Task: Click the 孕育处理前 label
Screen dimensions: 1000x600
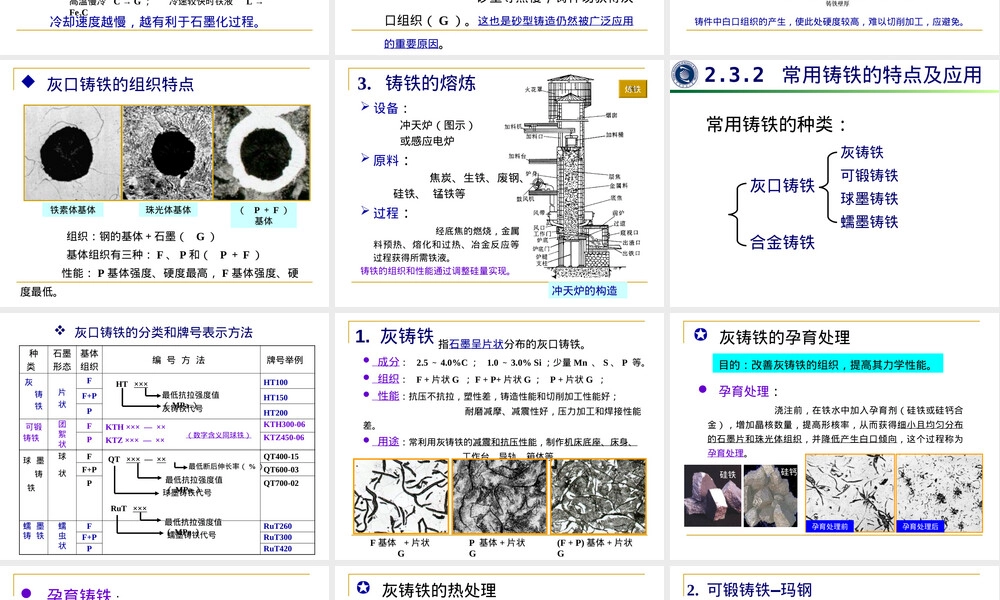Action: click(830, 526)
